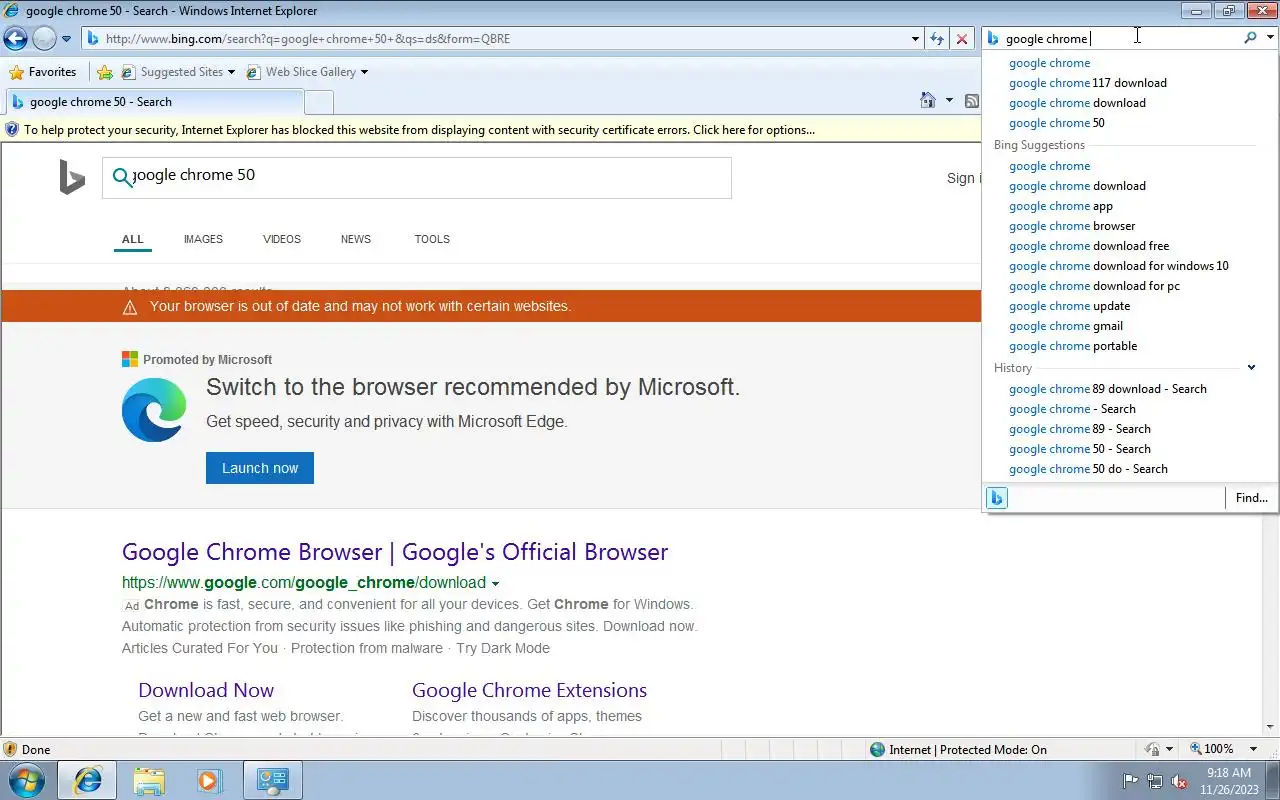This screenshot has width=1280, height=800.
Task: Click the Home page icon
Action: pyautogui.click(x=928, y=100)
